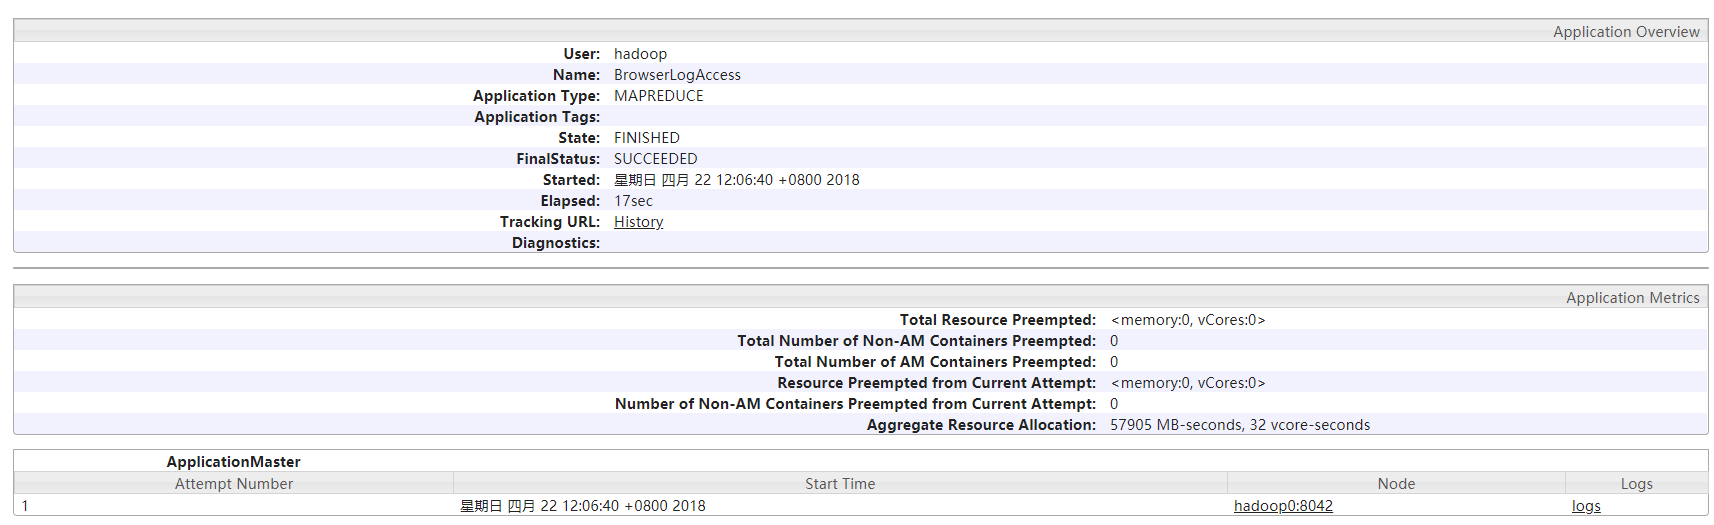1714x525 pixels.
Task: Click the Logs column header
Action: click(x=1635, y=484)
